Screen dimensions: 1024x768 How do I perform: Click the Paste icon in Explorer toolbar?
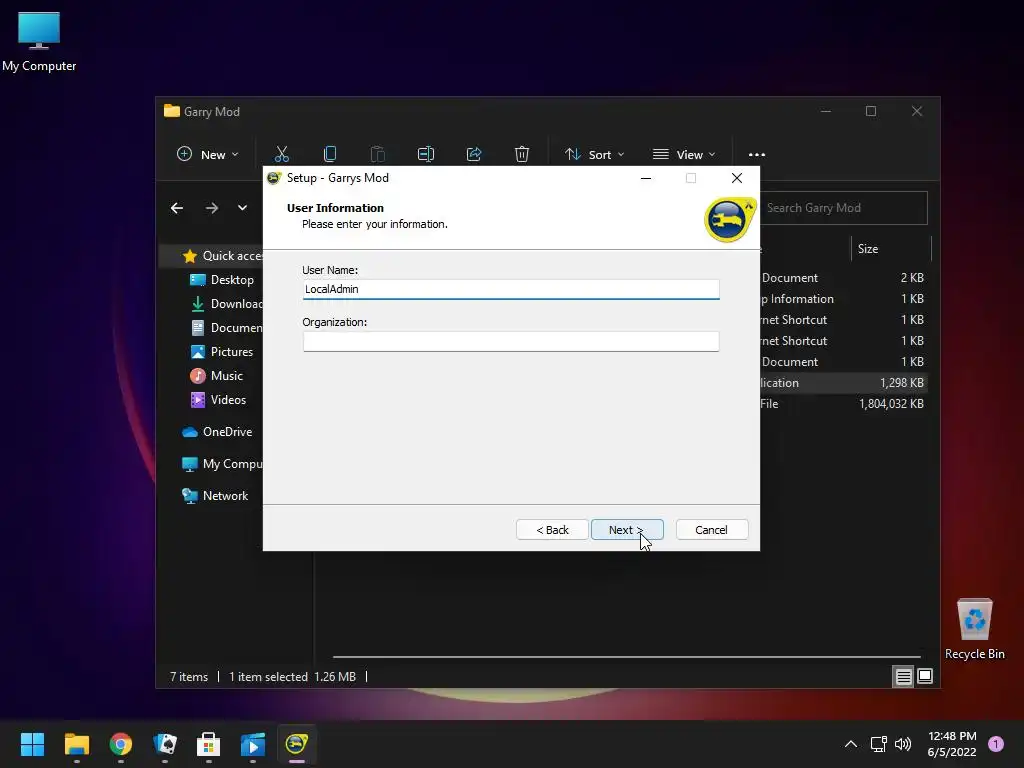click(x=377, y=154)
